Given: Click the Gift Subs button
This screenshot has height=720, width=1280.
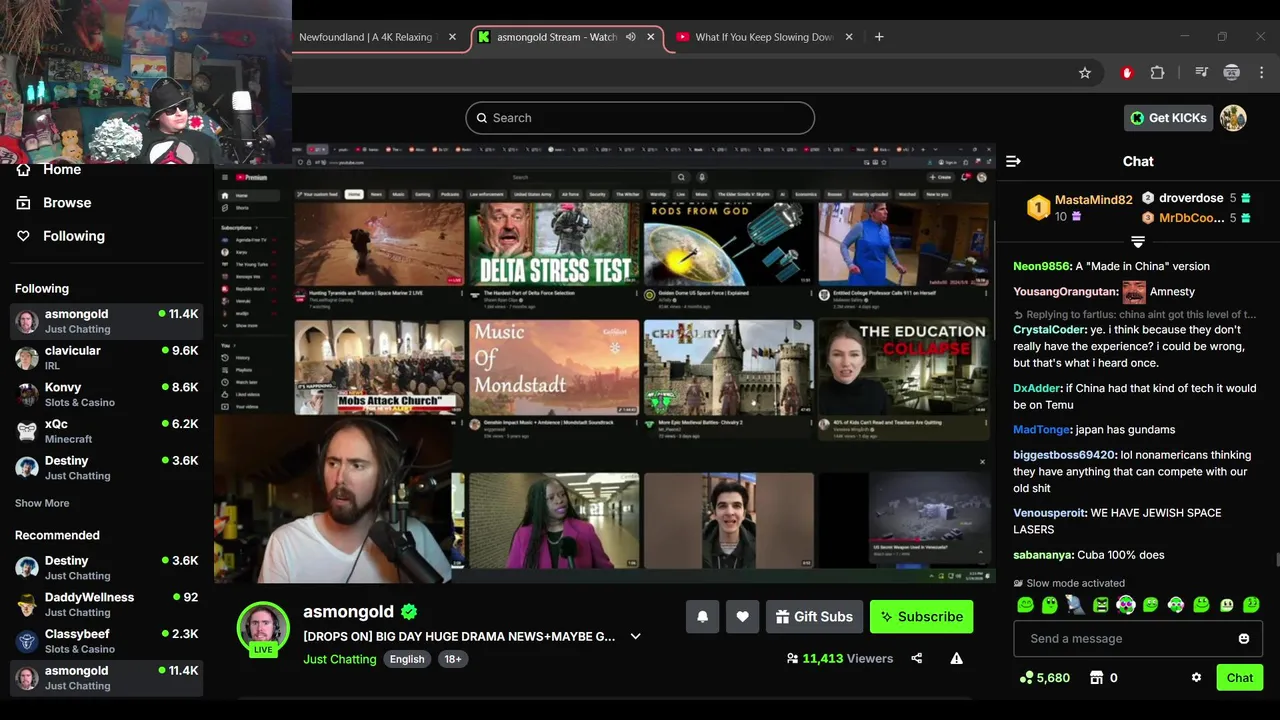Looking at the screenshot, I should [814, 617].
